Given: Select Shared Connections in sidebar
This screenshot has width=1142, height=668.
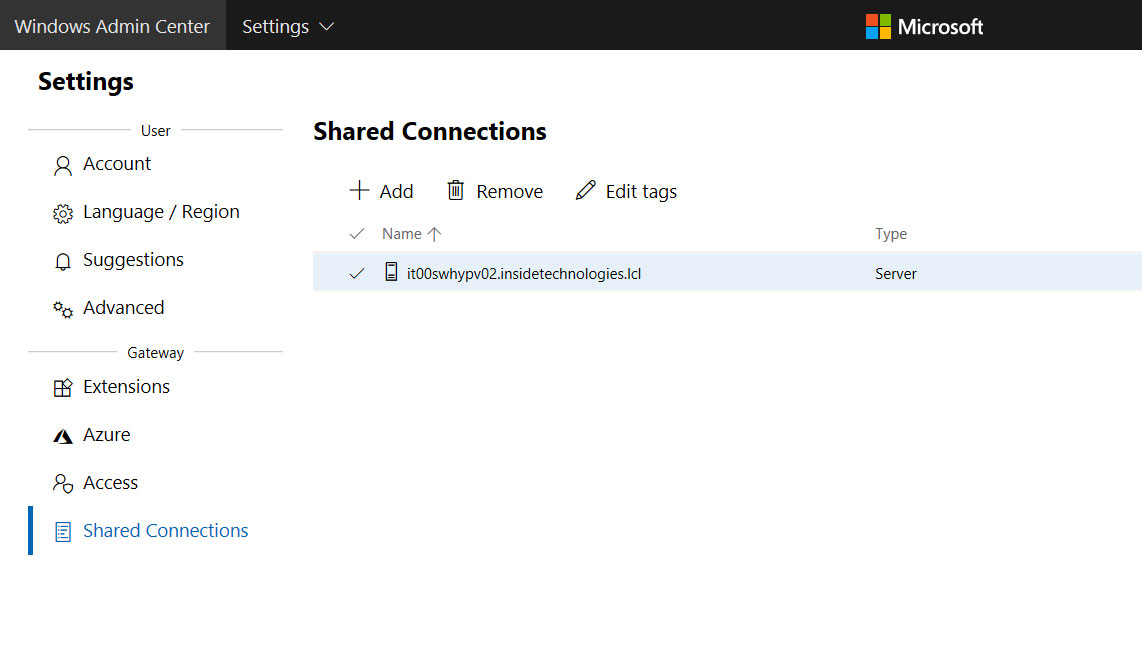Looking at the screenshot, I should (x=165, y=531).
